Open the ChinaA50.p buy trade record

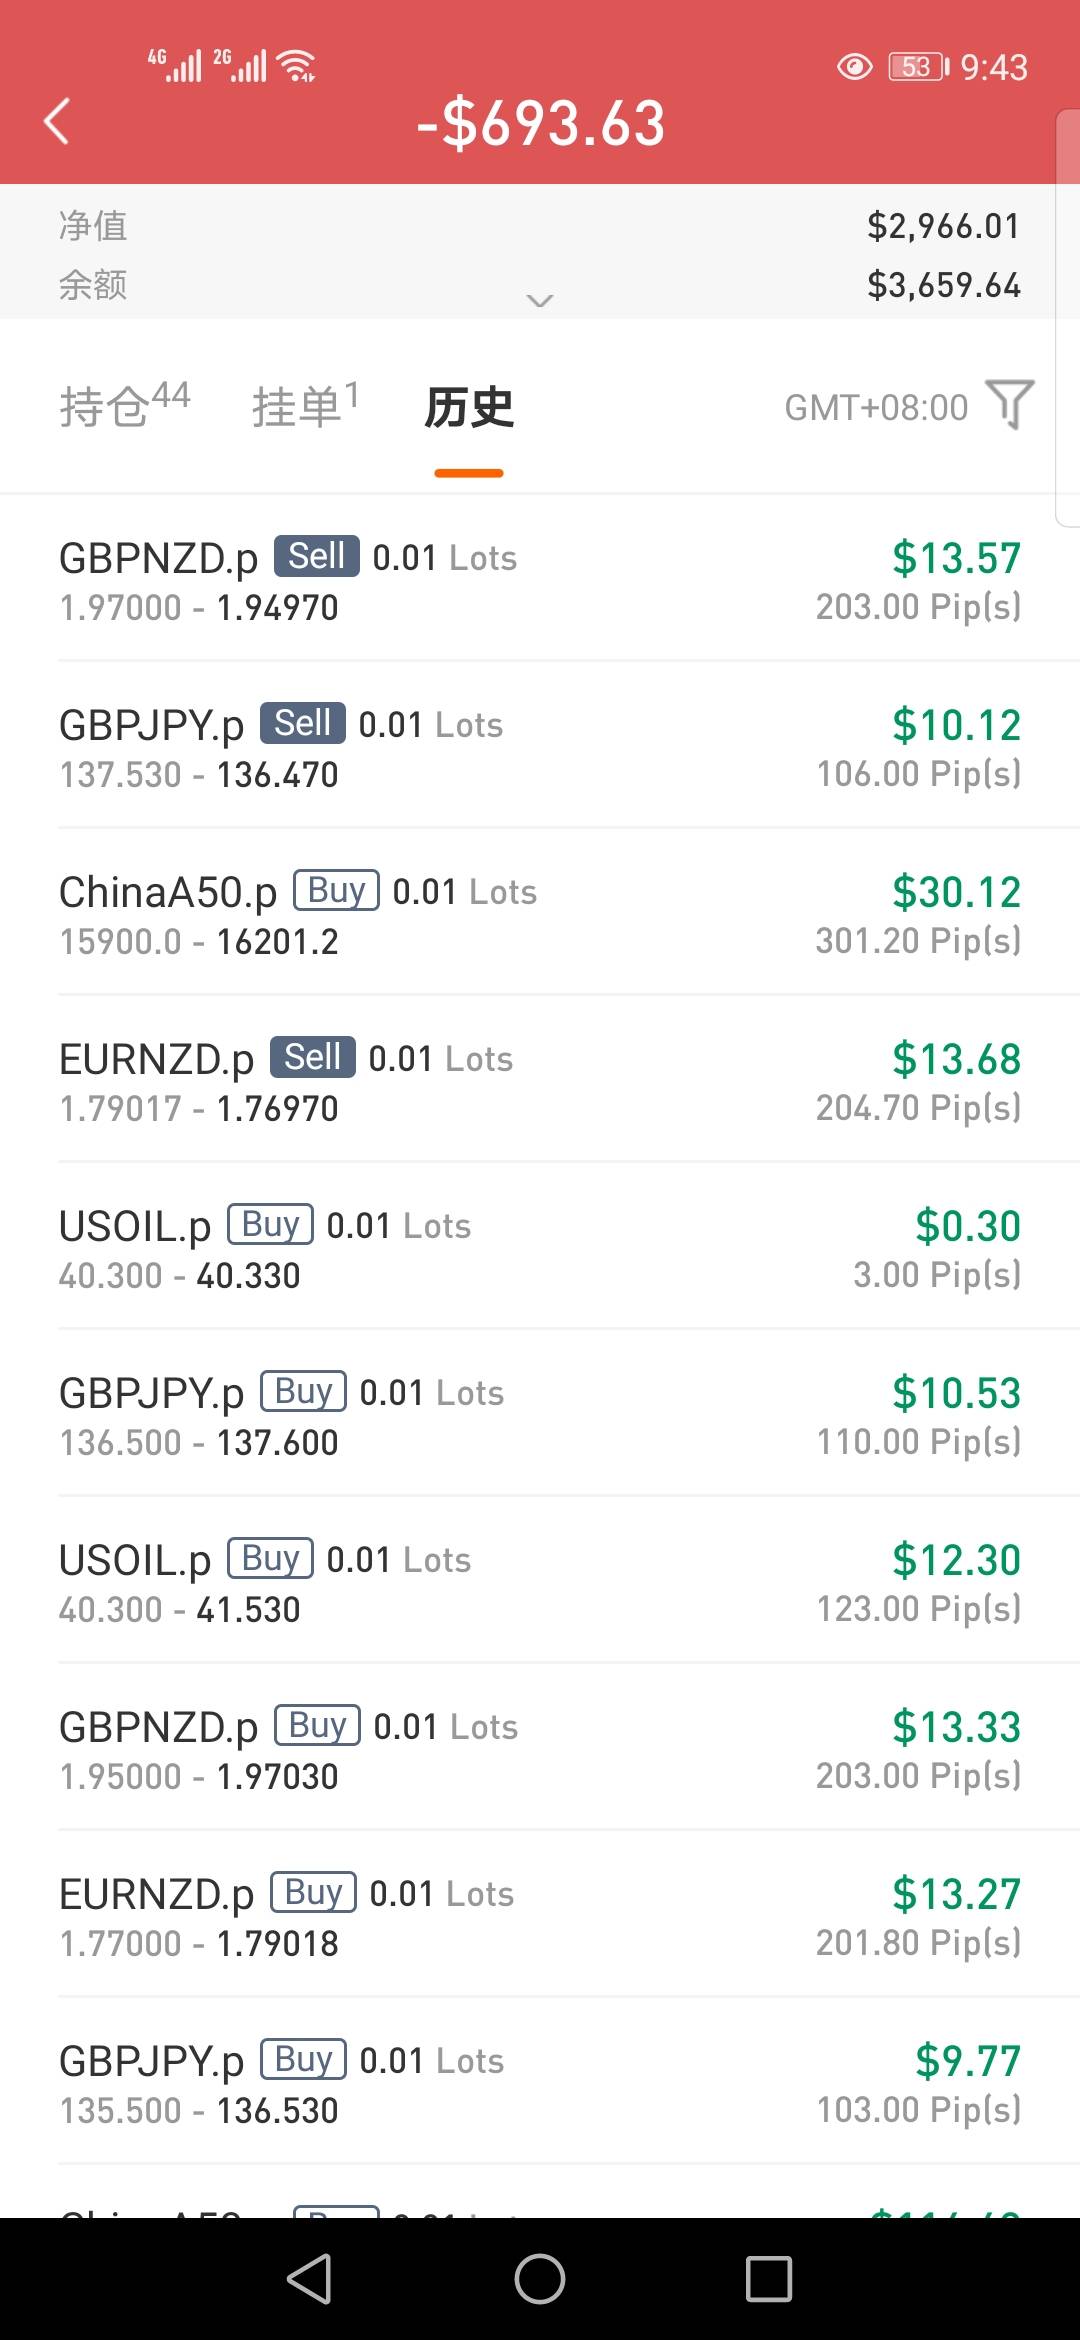pyautogui.click(x=540, y=914)
